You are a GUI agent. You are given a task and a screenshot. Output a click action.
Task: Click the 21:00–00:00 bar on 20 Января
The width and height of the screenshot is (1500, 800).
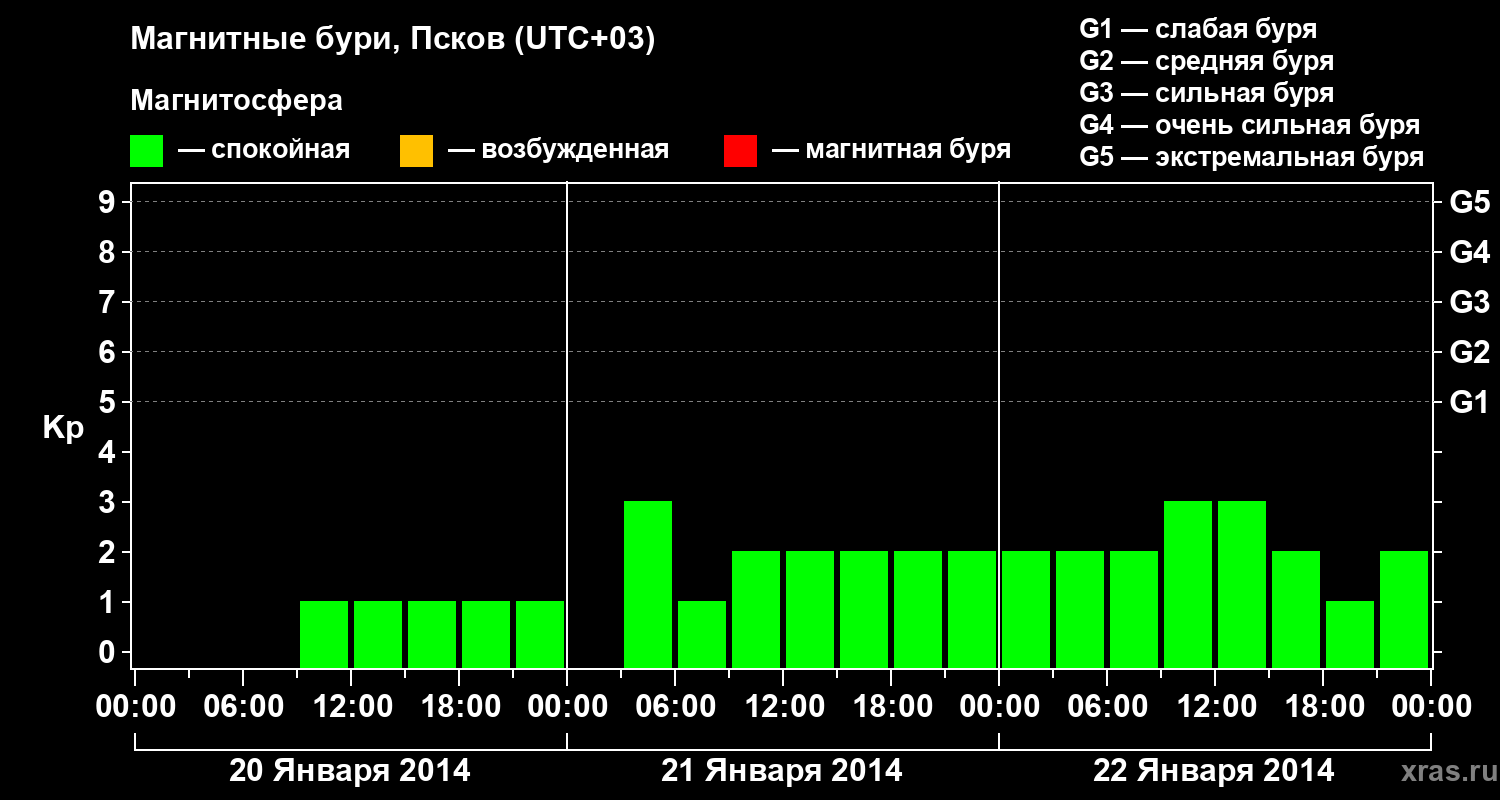(540, 634)
